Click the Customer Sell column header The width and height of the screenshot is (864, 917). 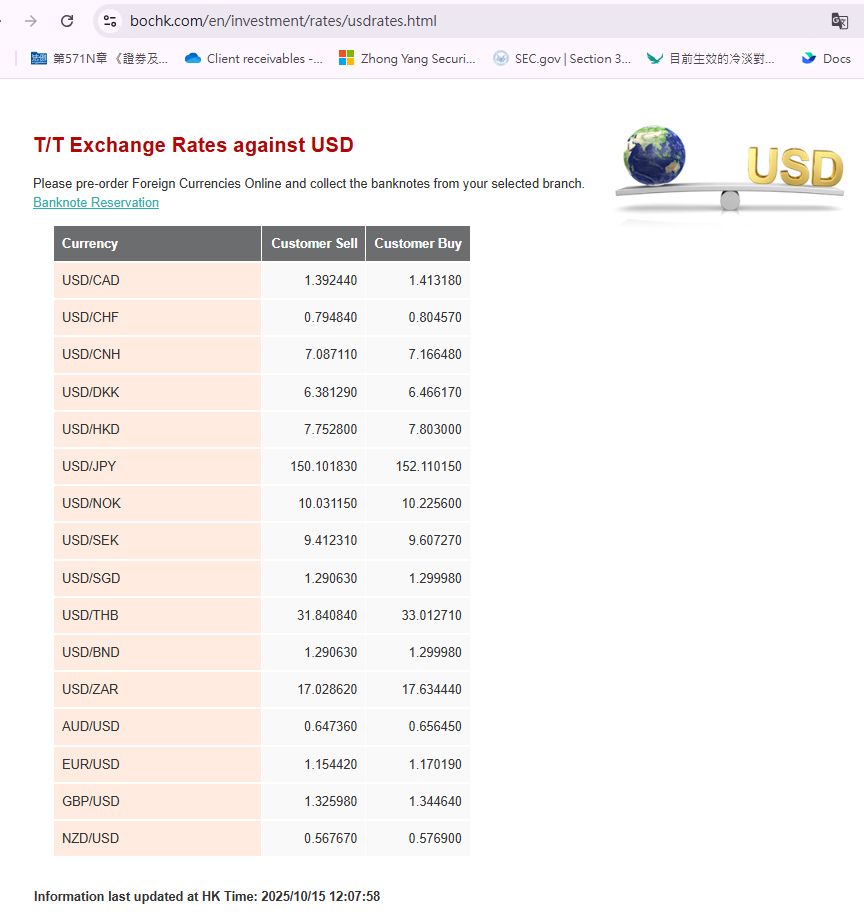pos(314,243)
